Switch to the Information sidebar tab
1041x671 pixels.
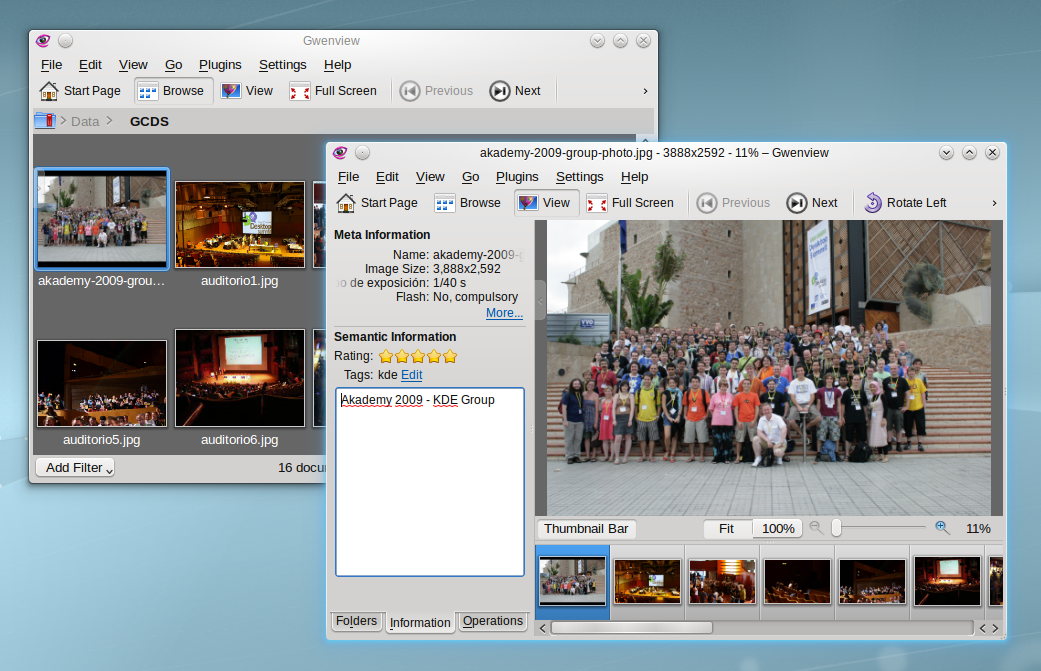point(420,623)
